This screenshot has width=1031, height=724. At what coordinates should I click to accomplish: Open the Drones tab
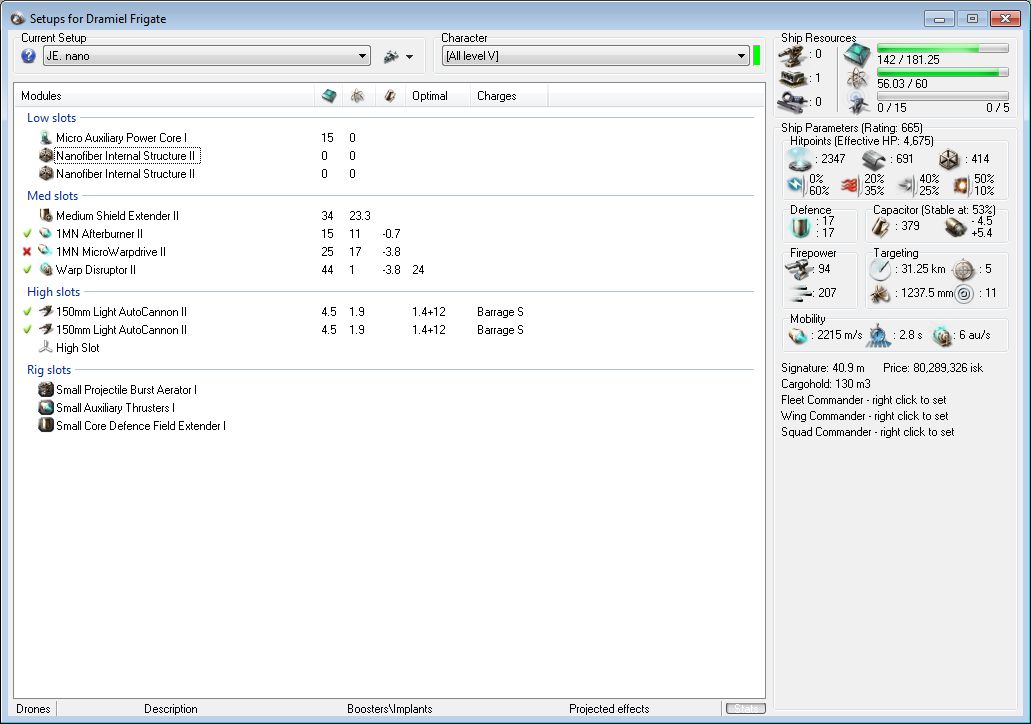(33, 709)
